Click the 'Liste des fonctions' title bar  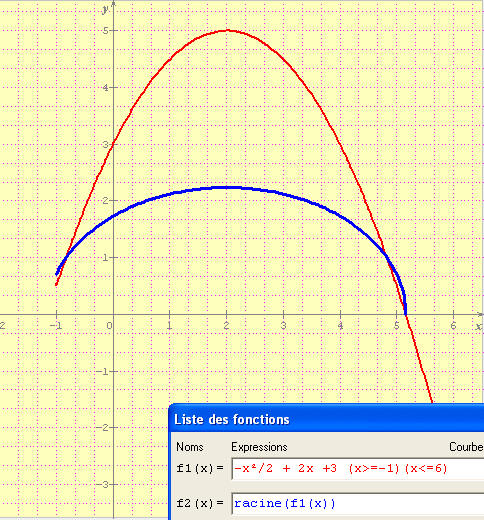tap(327, 419)
